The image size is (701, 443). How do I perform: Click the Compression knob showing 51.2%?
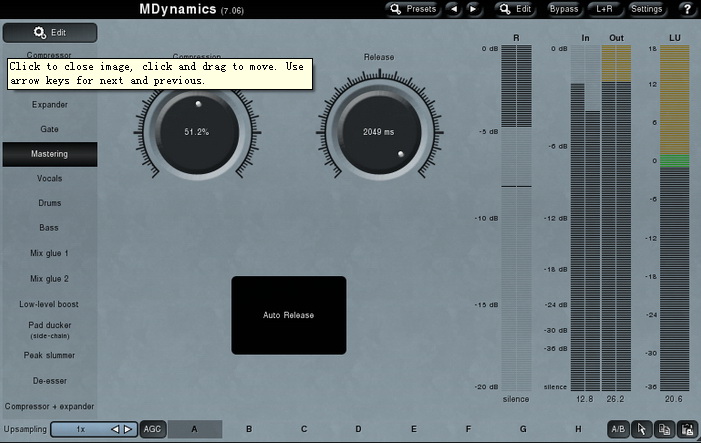coord(197,132)
